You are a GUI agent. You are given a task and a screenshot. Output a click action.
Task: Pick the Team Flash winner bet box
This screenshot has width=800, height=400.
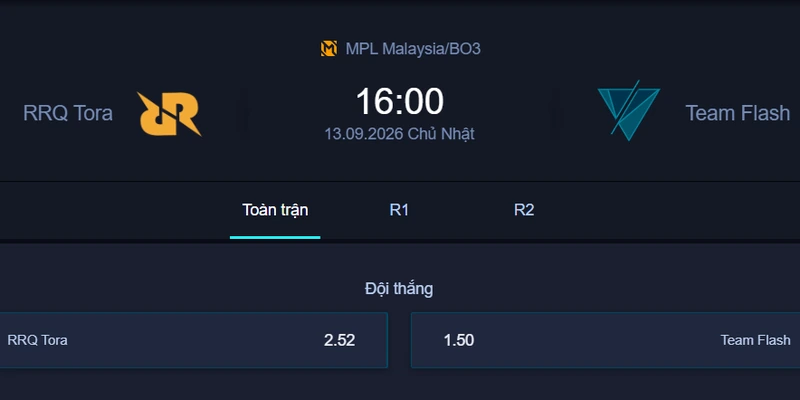tap(606, 340)
